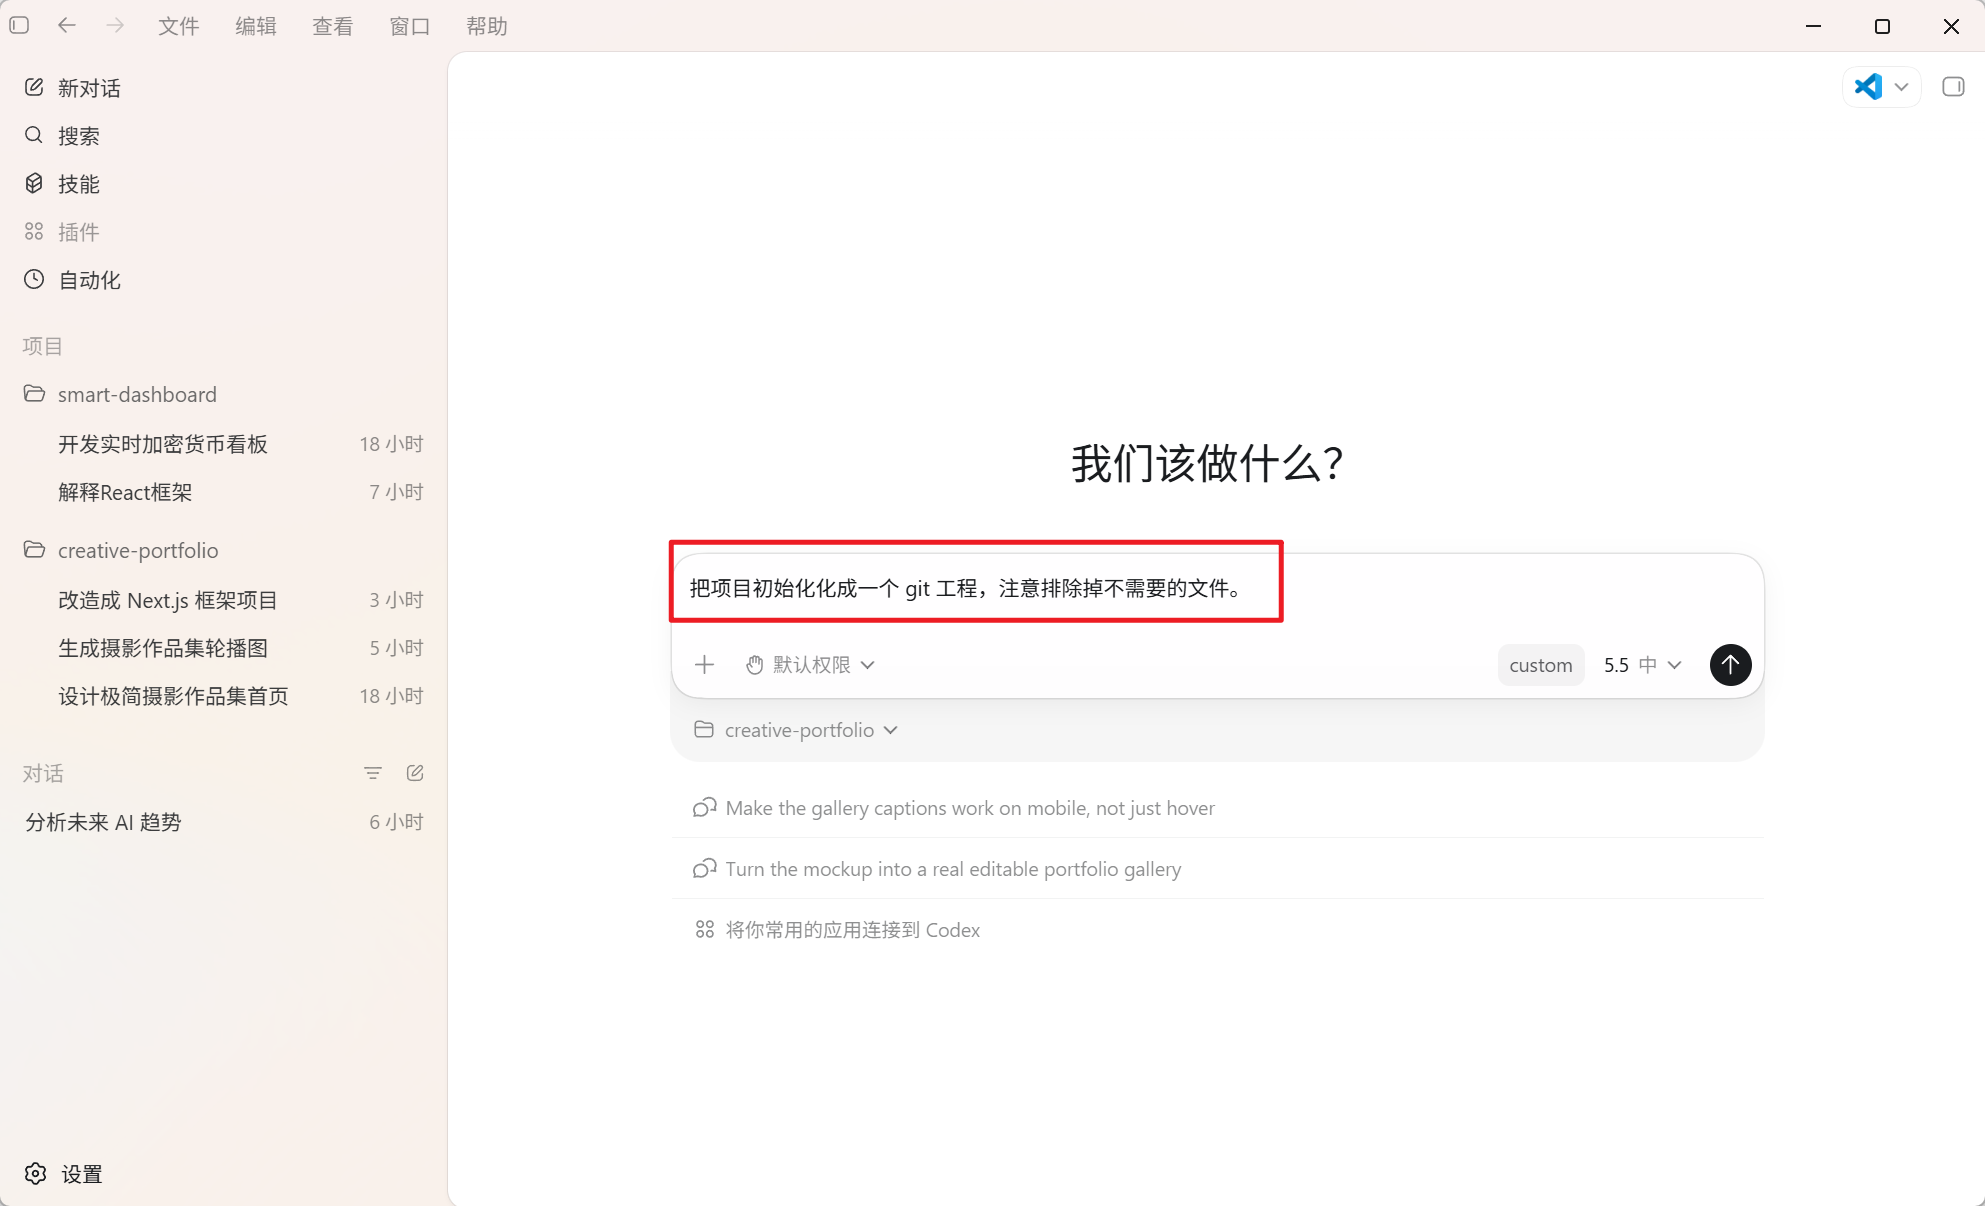The height and width of the screenshot is (1206, 1985).
Task: Open the 插件 plugins section
Action: pyautogui.click(x=224, y=232)
